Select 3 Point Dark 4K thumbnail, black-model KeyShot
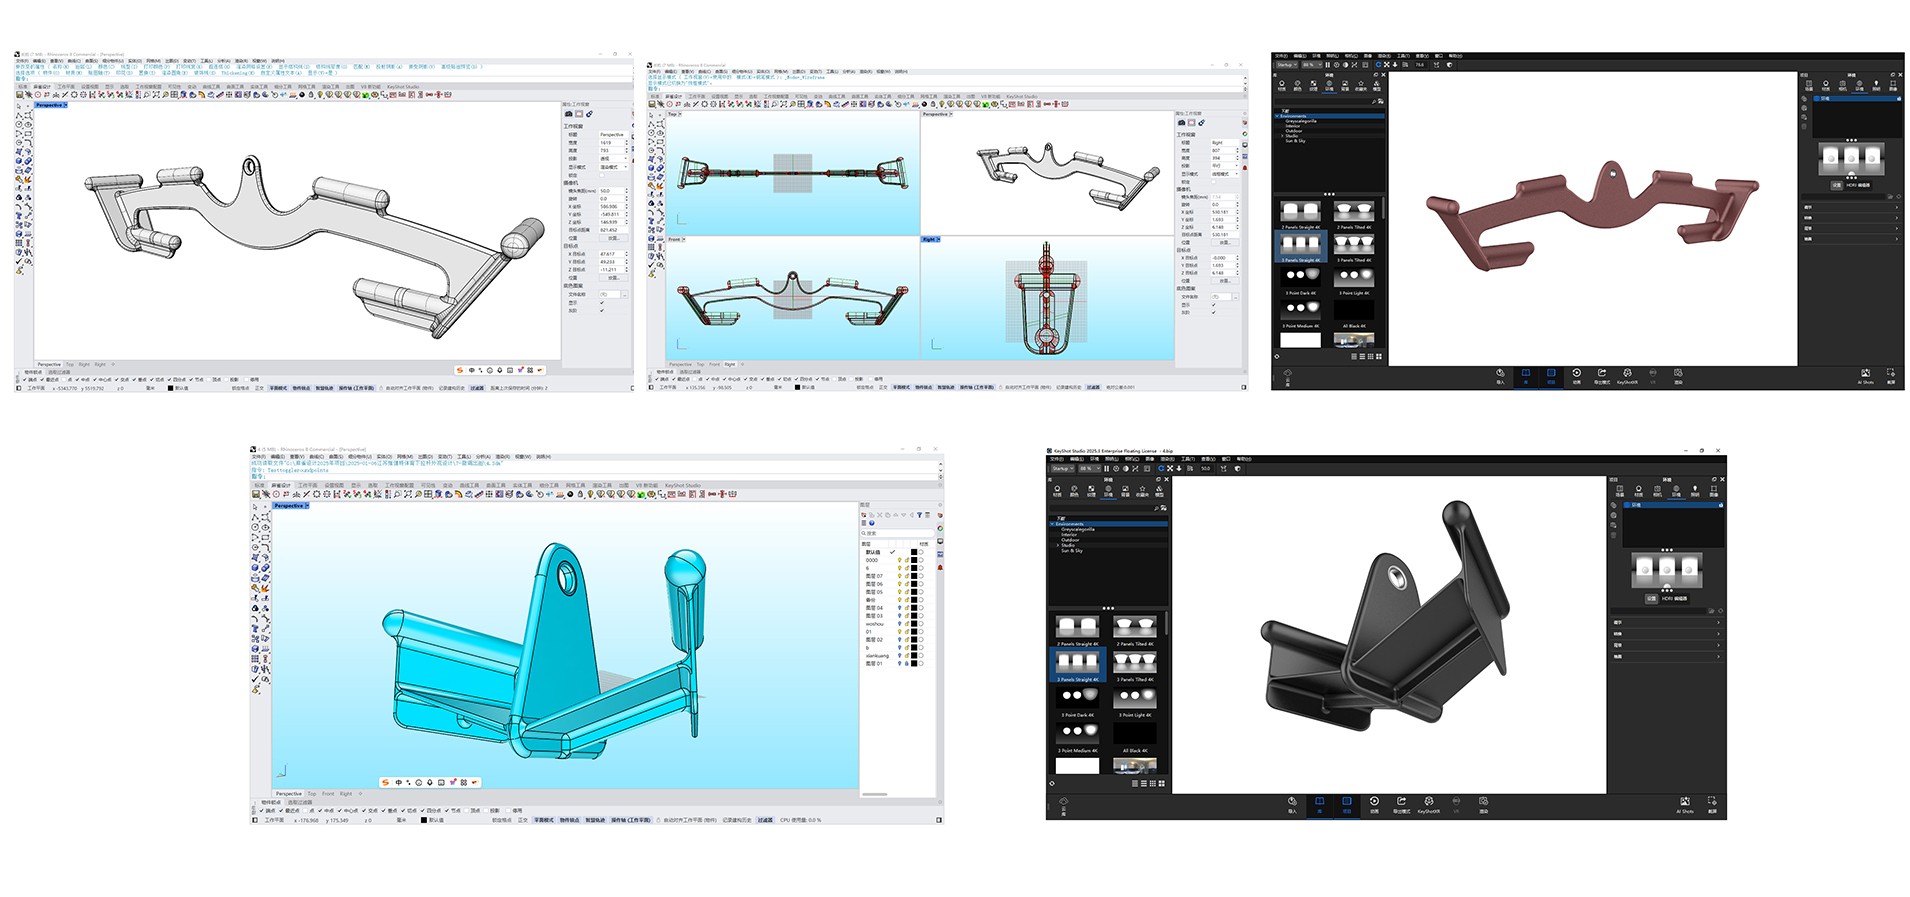Viewport: 1910px width, 897px height. [1078, 695]
